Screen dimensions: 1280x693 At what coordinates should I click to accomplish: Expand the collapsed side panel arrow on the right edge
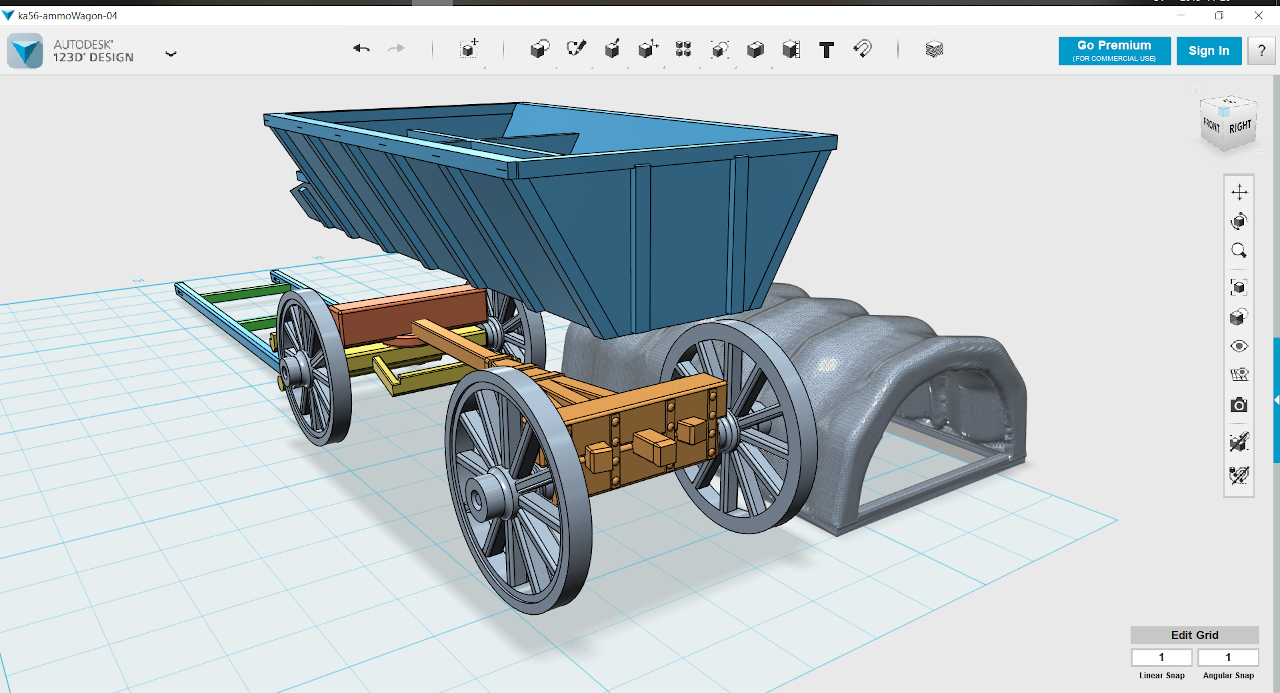tap(1276, 400)
